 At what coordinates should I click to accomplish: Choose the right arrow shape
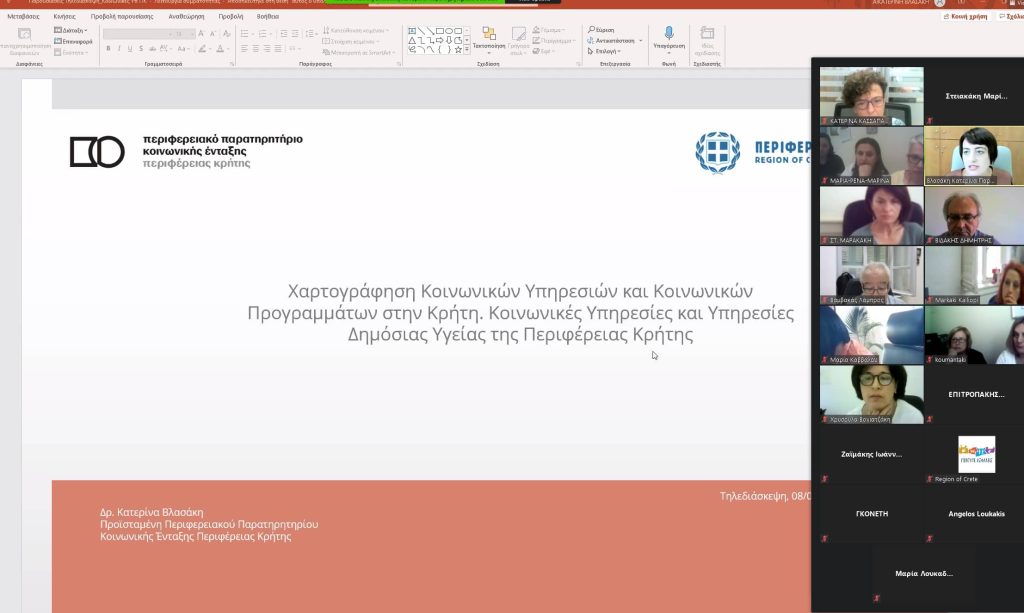440,40
